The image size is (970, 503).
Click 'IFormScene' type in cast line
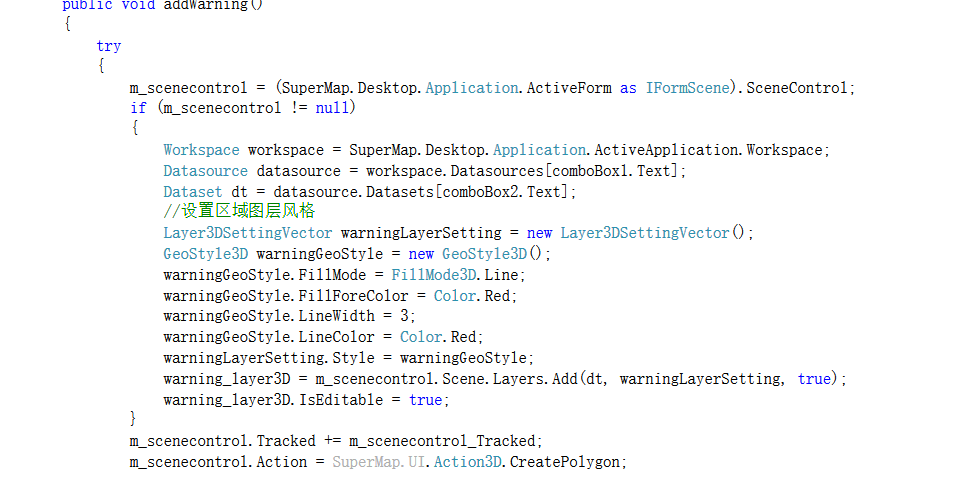tap(687, 88)
